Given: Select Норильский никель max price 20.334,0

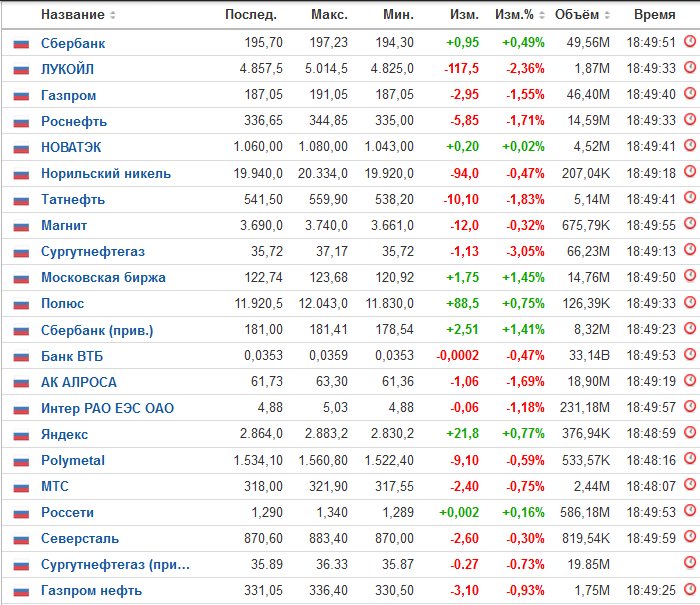Looking at the screenshot, I should coord(323,173).
